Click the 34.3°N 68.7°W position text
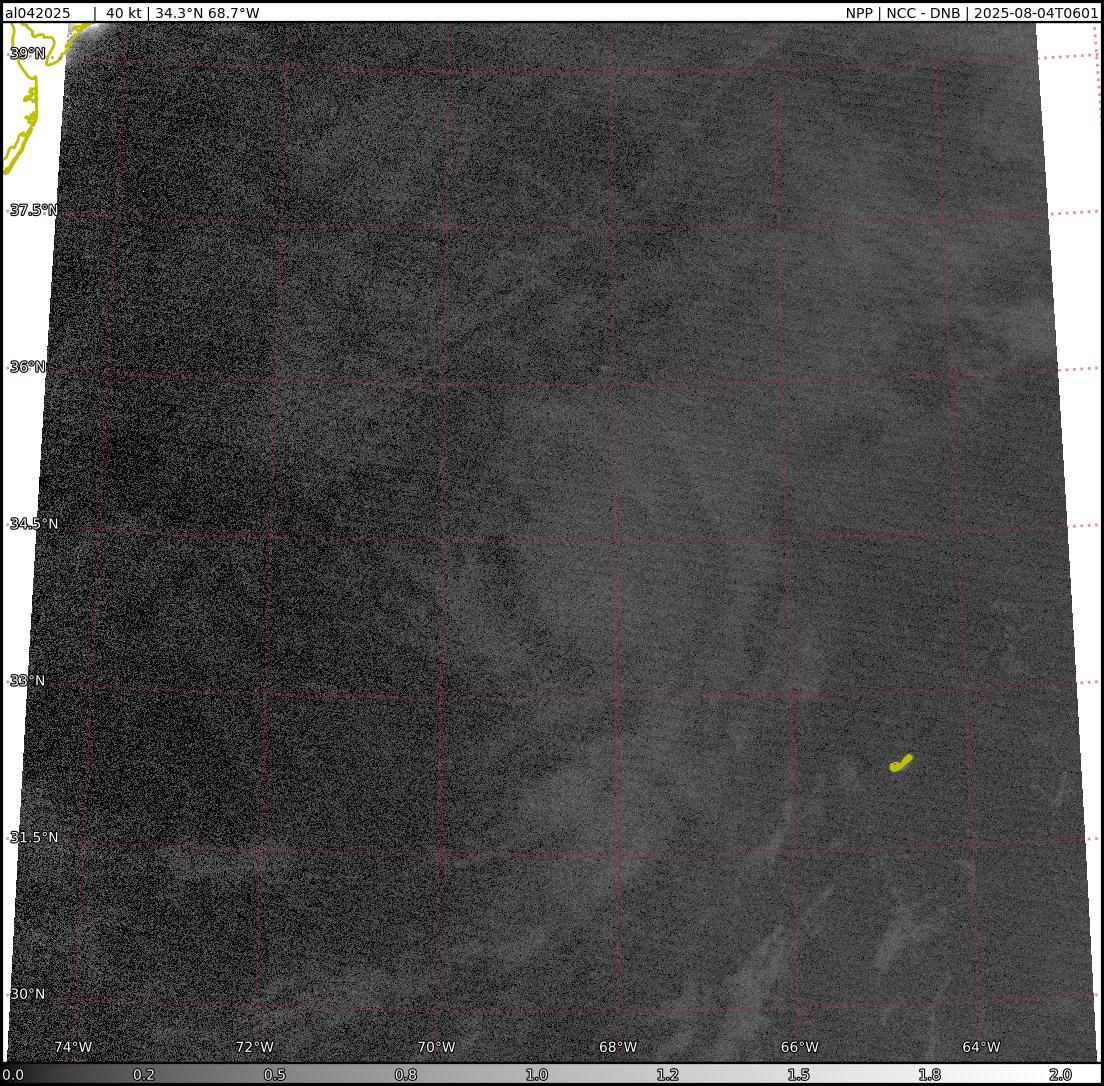Image resolution: width=1104 pixels, height=1086 pixels. pyautogui.click(x=207, y=13)
